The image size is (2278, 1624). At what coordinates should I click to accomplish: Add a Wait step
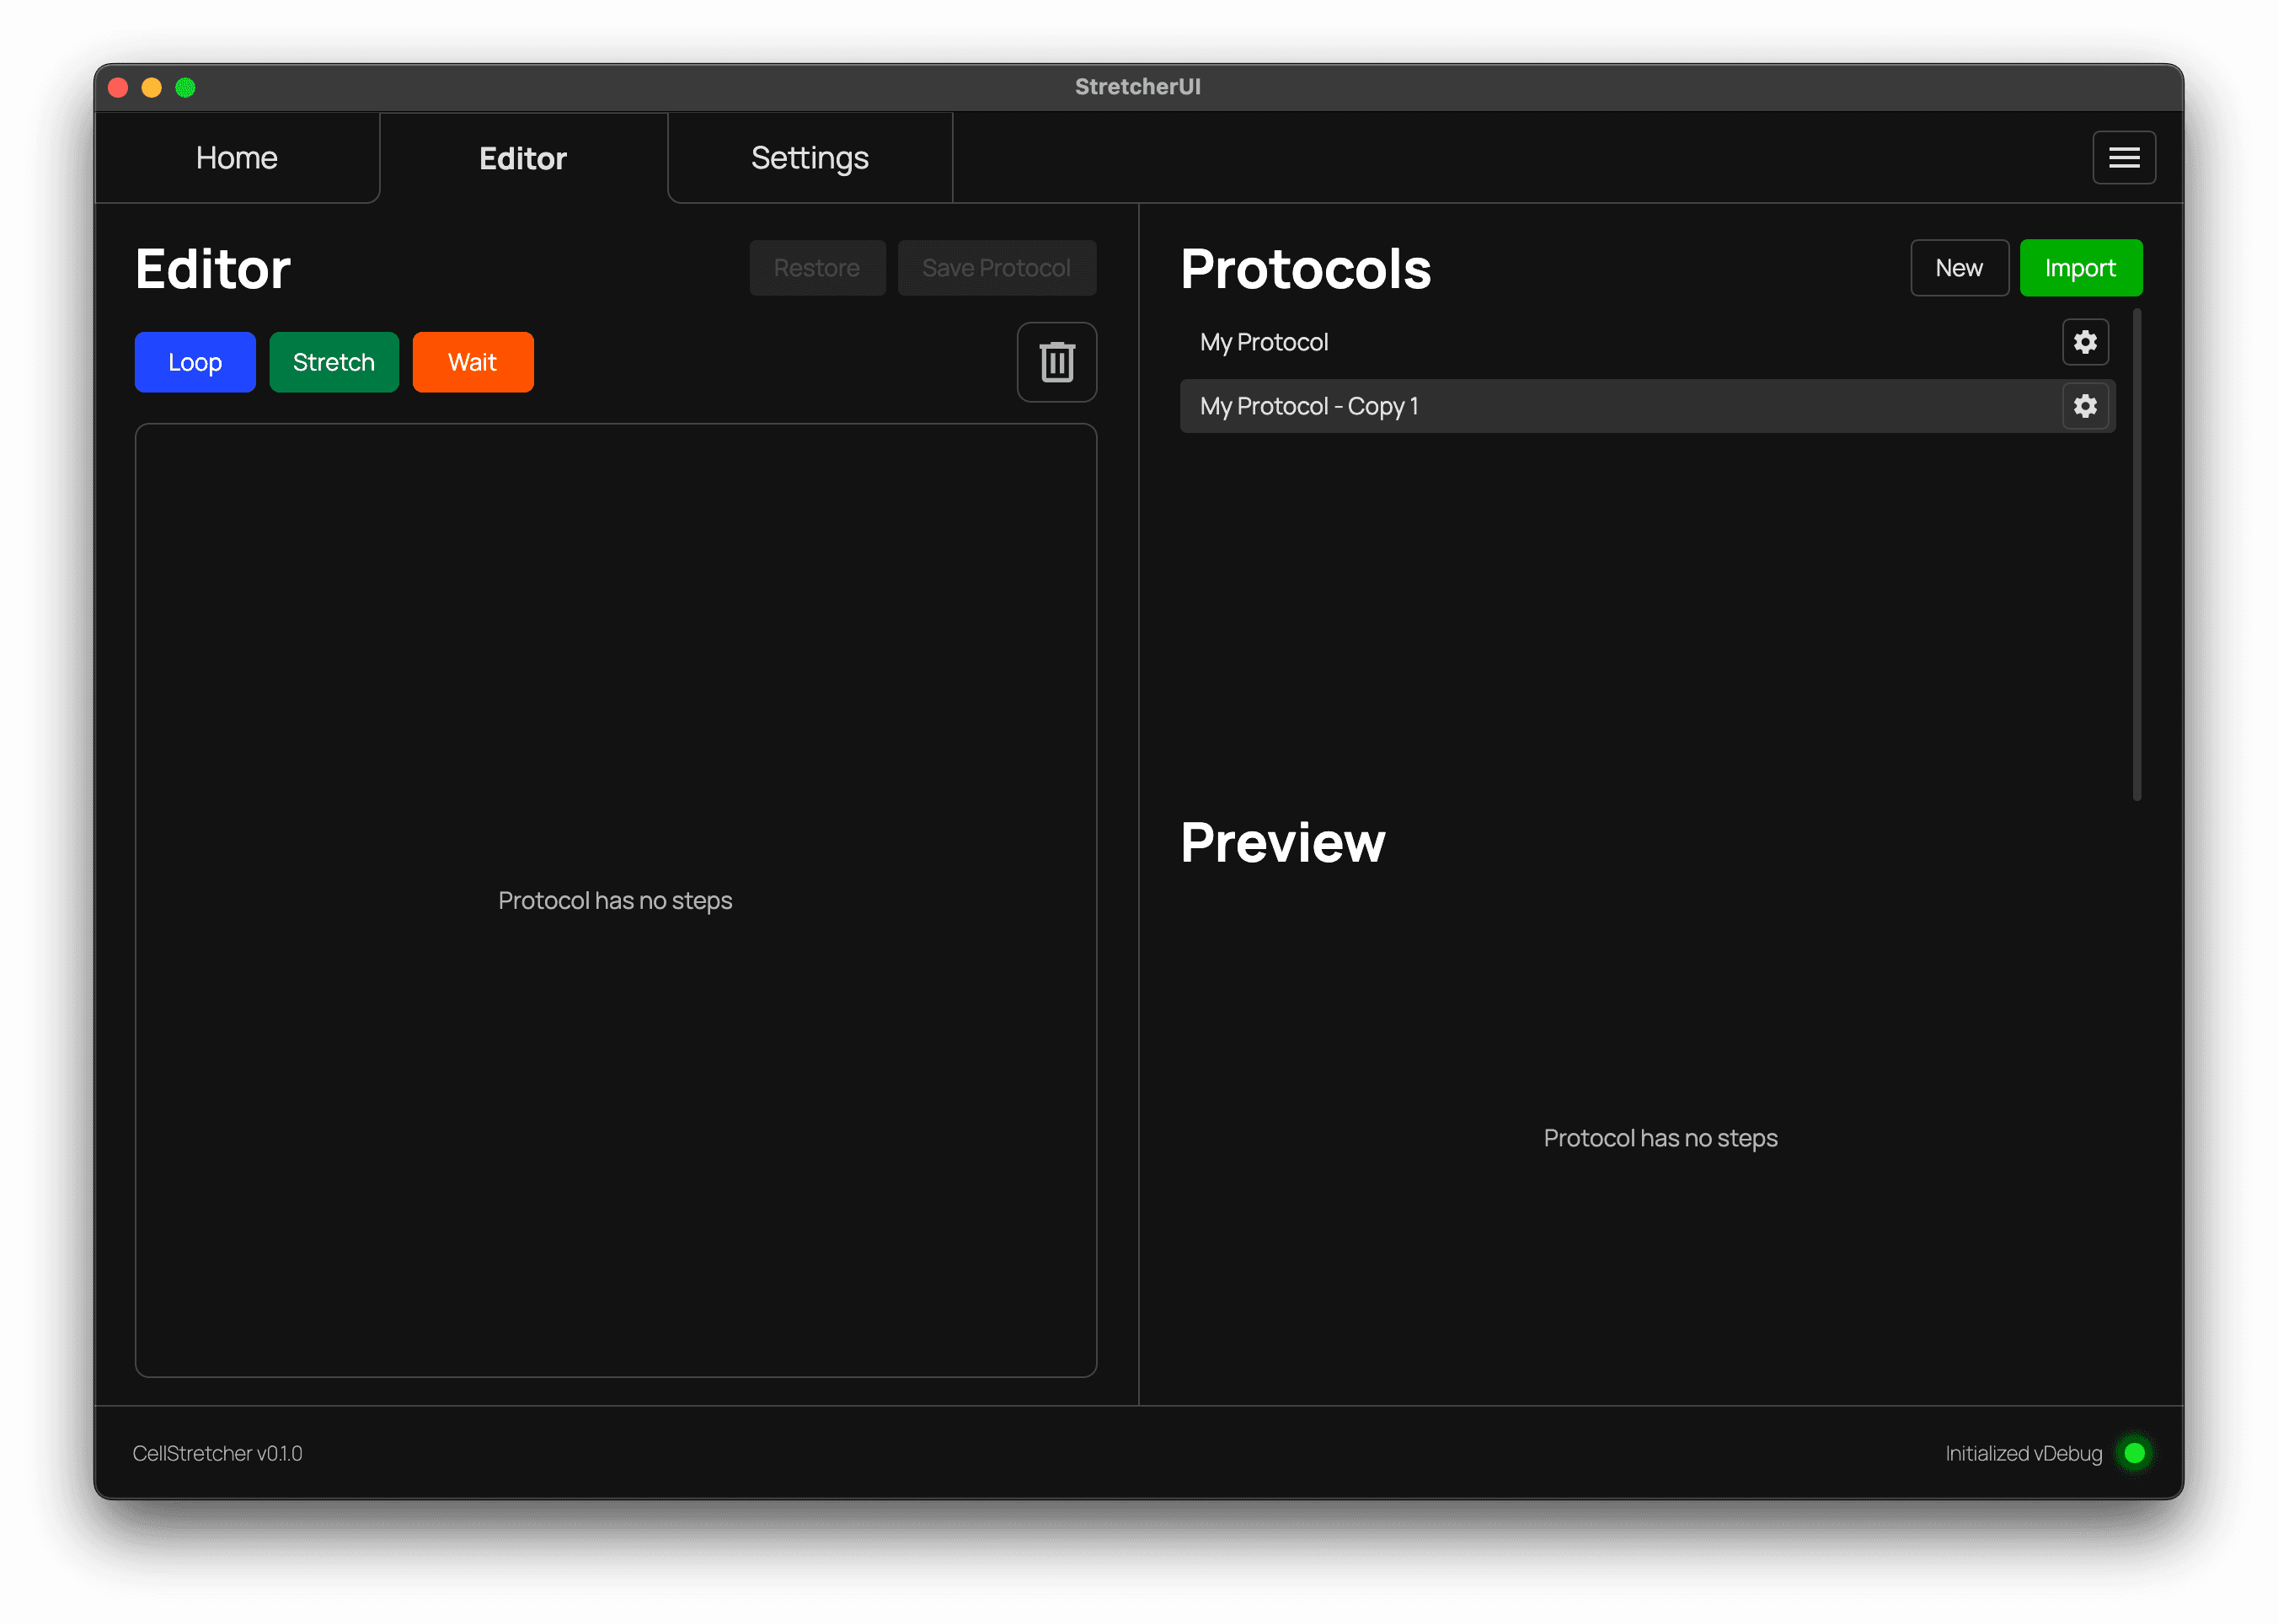[x=473, y=362]
